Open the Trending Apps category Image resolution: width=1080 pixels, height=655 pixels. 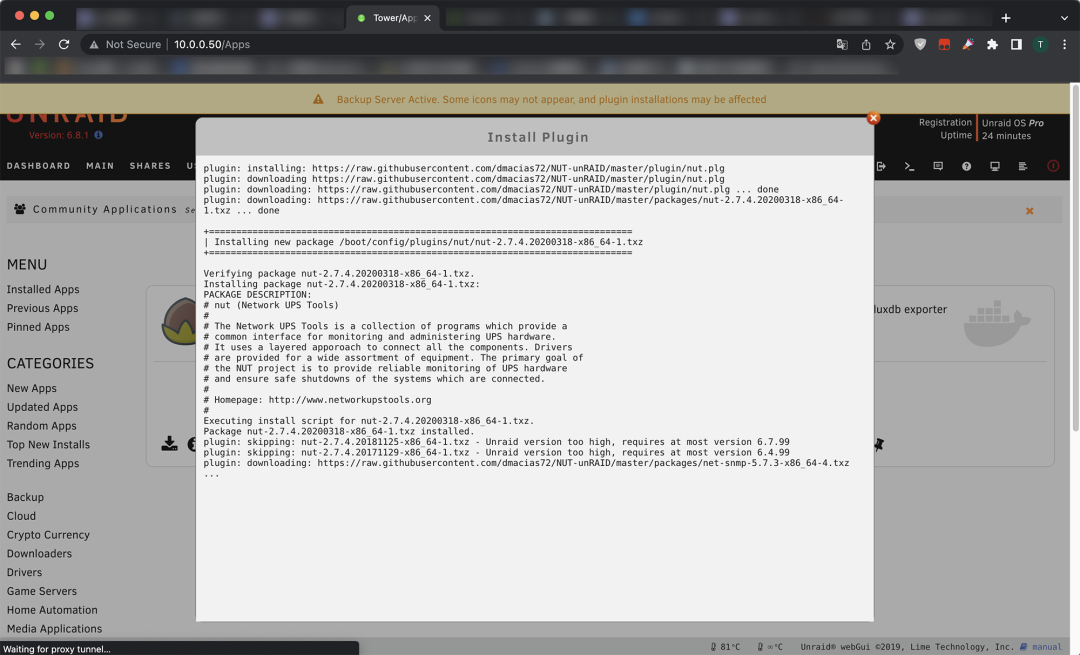[43, 463]
